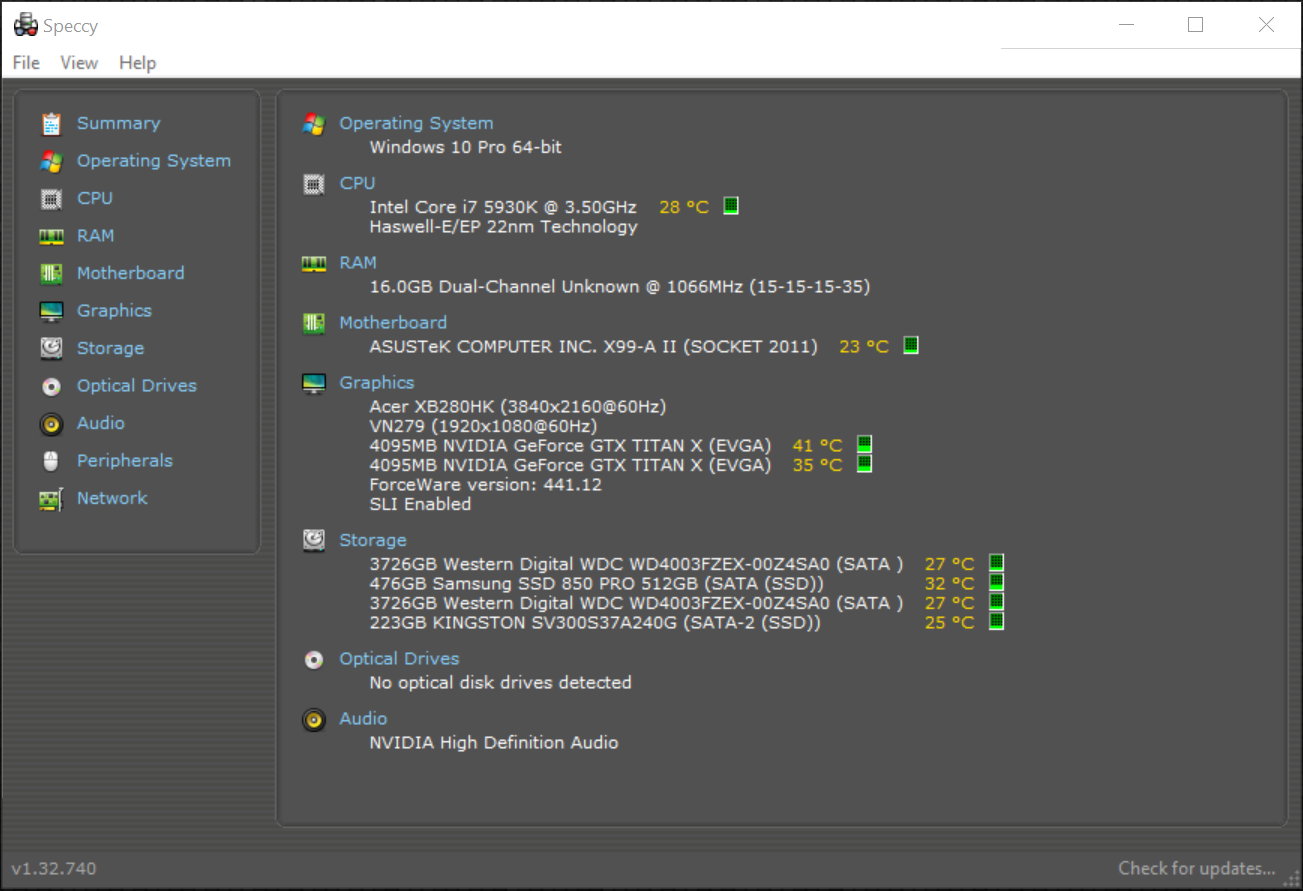
Task: Click the Graphics heading link in summary
Action: coord(377,382)
